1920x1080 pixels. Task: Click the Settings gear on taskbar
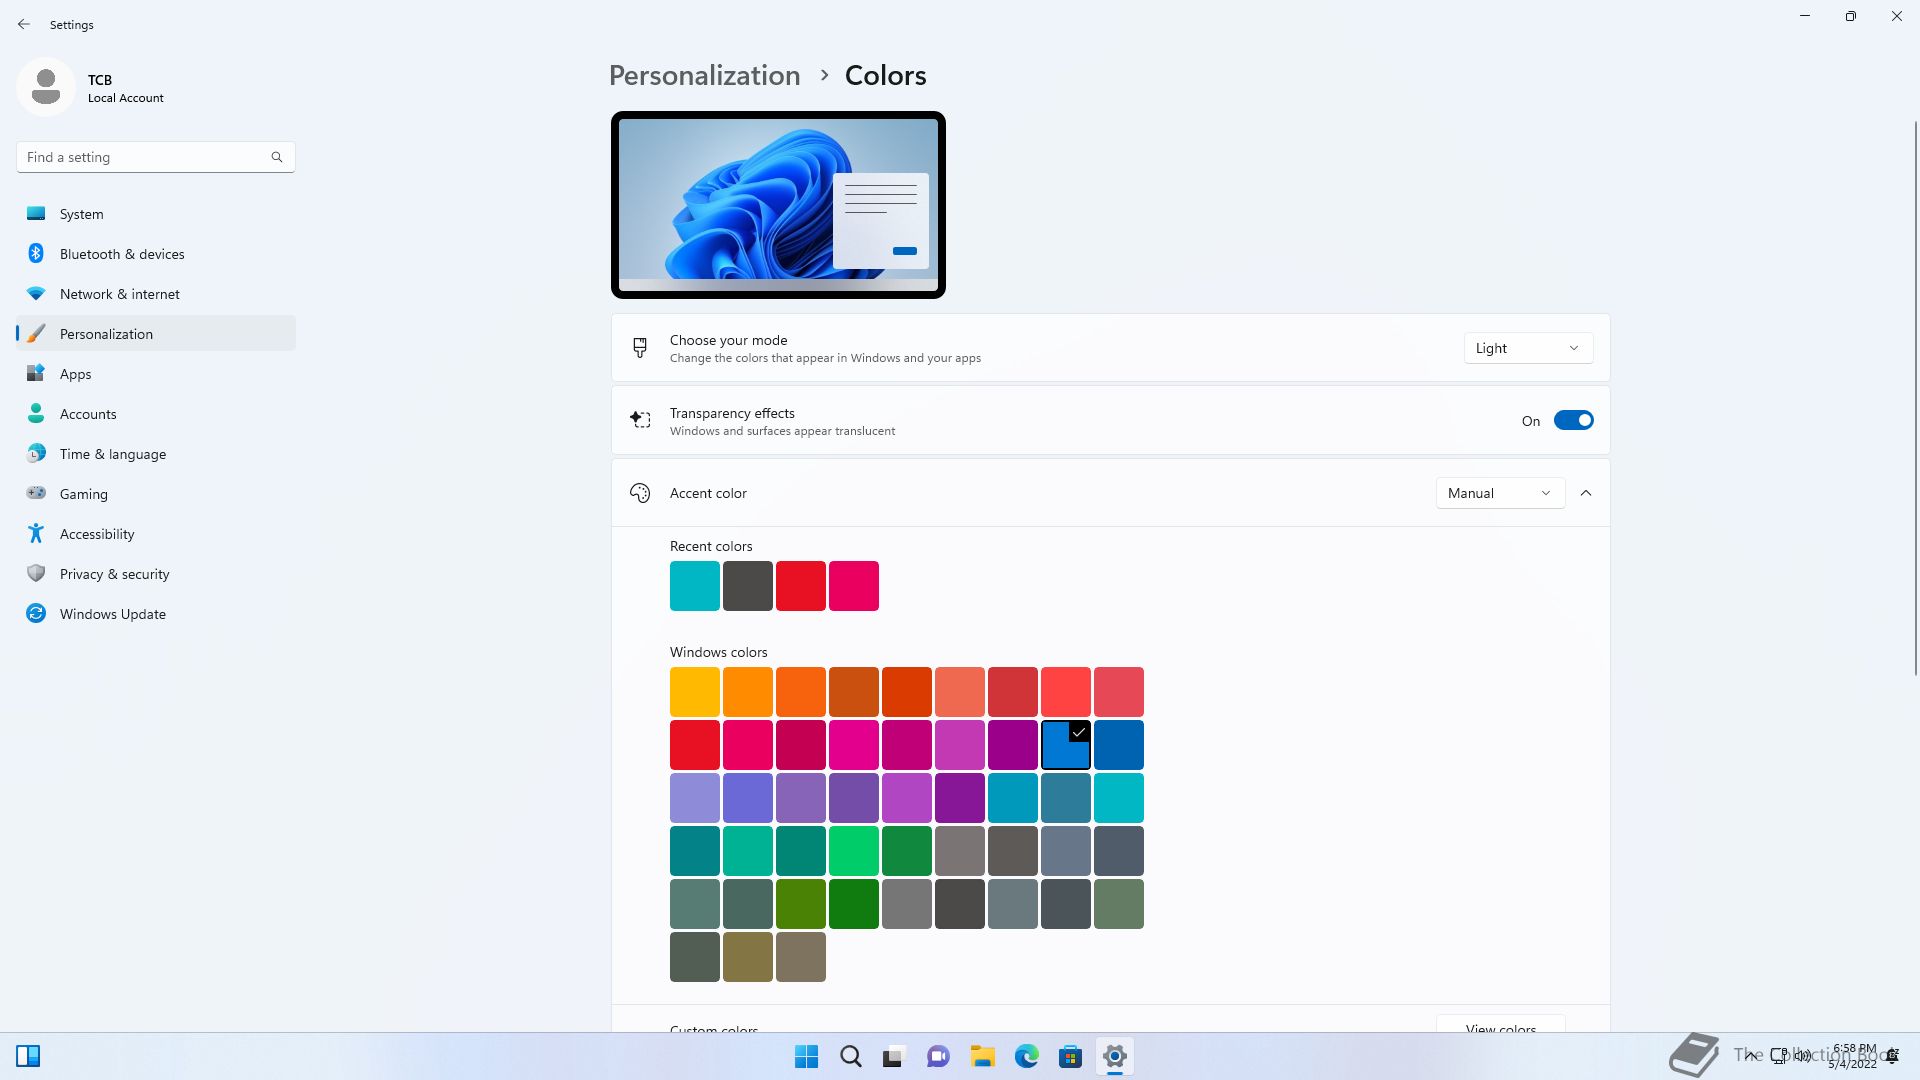click(x=1114, y=1056)
